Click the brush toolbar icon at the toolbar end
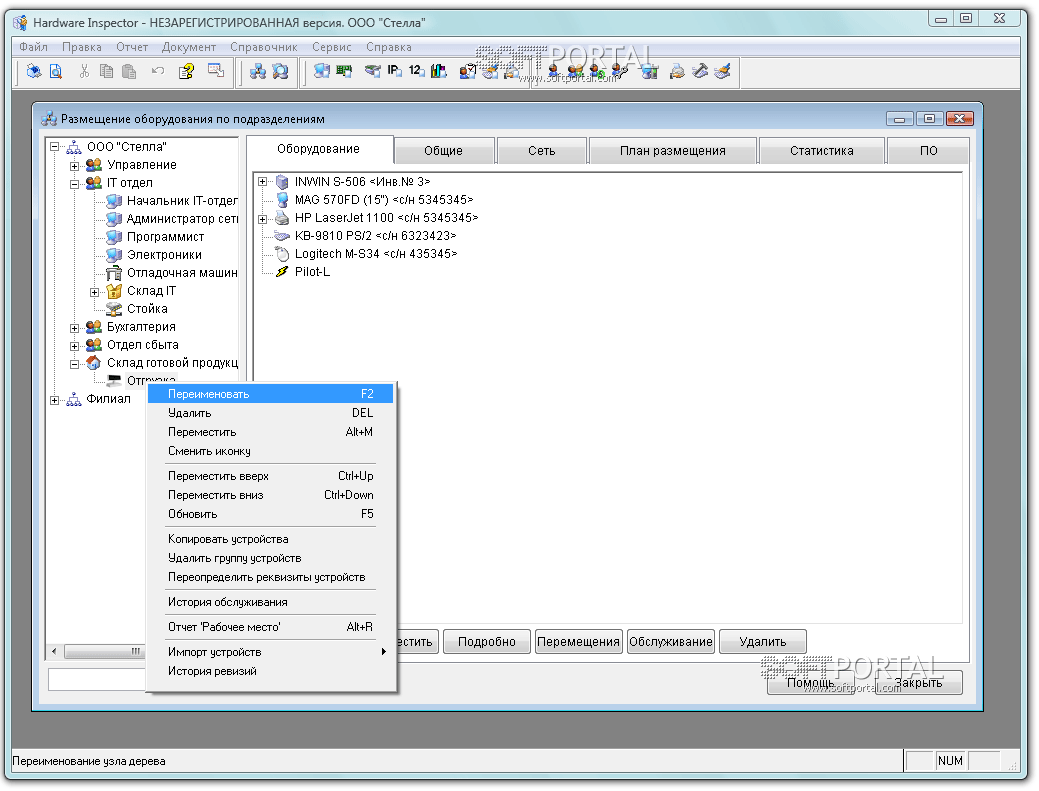1039x791 pixels. click(723, 71)
